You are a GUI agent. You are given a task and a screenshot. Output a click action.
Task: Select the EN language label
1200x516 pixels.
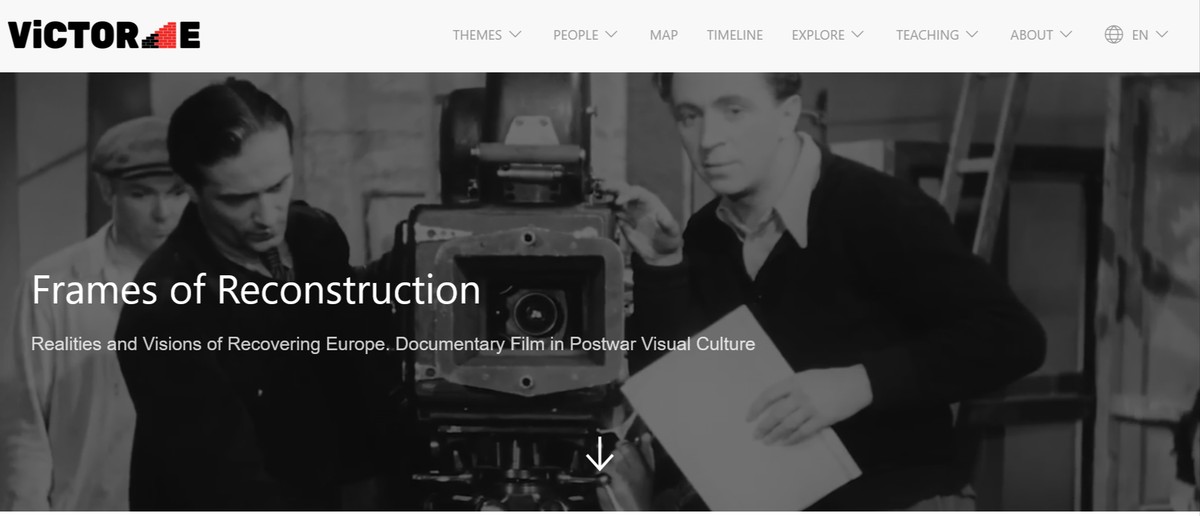pos(1140,35)
